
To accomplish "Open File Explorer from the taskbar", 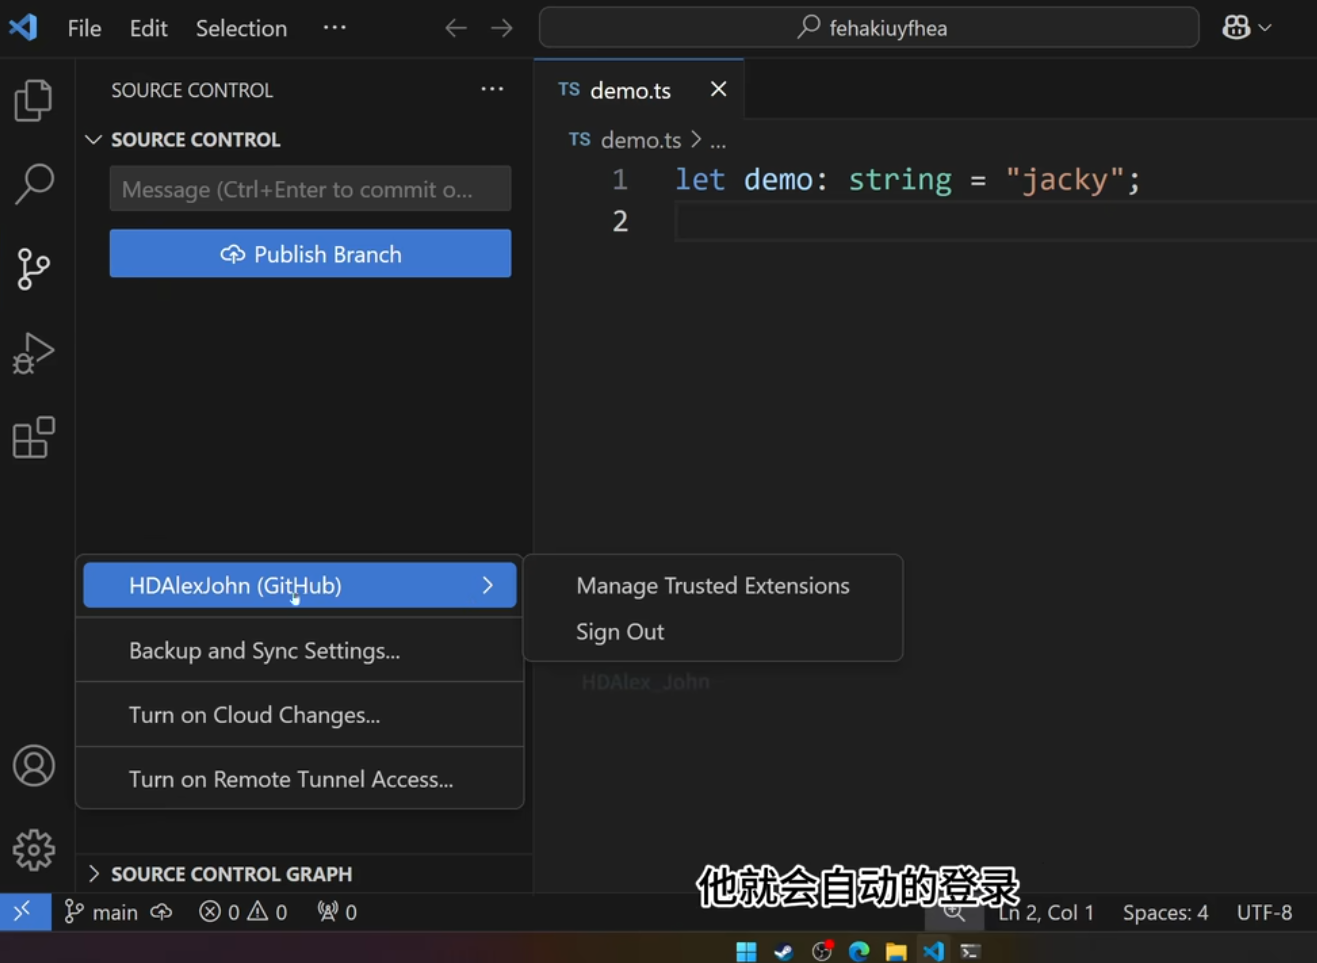I will click(x=896, y=950).
